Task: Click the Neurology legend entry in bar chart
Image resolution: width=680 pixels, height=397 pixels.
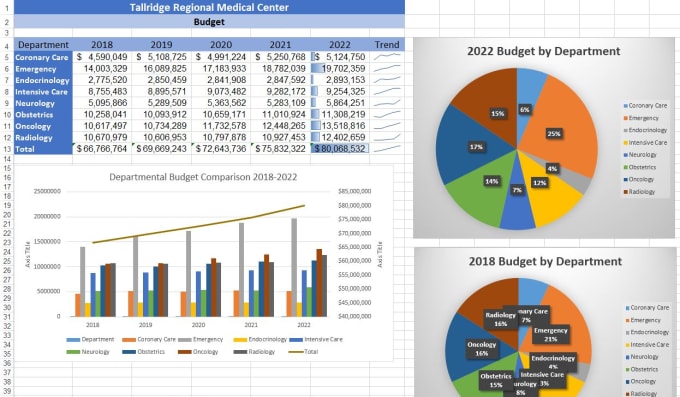Action: click(88, 352)
